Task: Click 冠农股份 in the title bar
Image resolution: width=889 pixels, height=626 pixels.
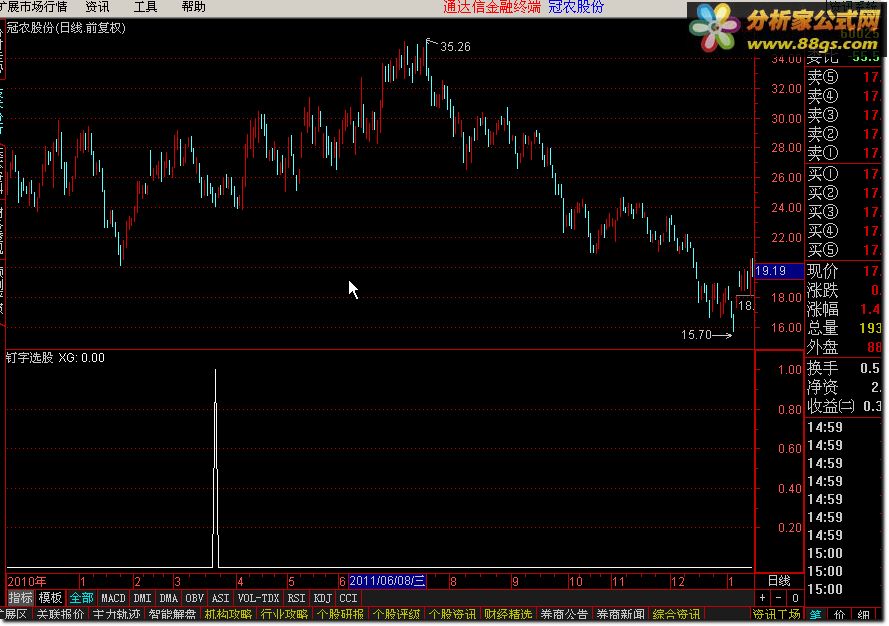Action: pos(575,7)
